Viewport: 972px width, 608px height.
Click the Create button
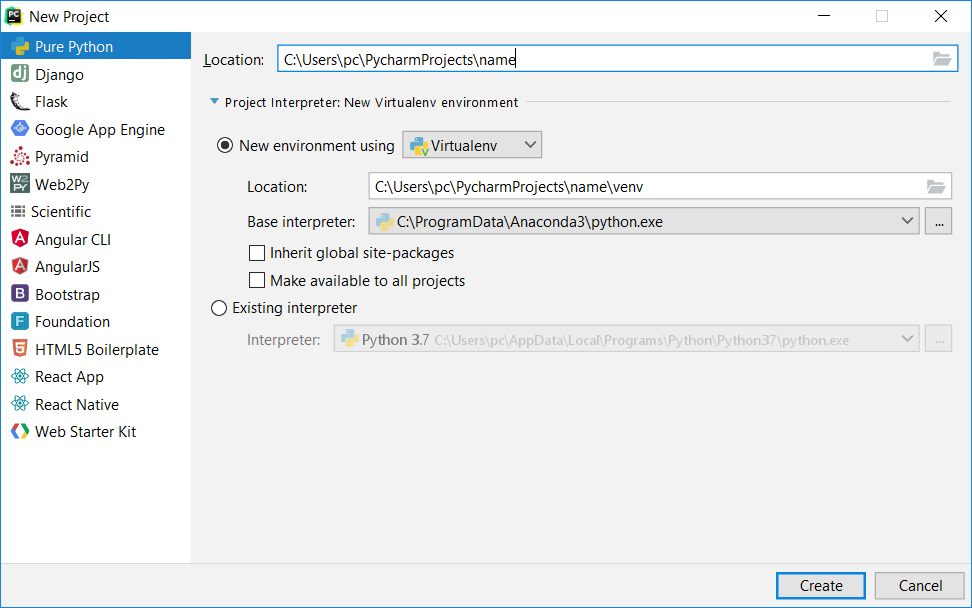(x=821, y=586)
